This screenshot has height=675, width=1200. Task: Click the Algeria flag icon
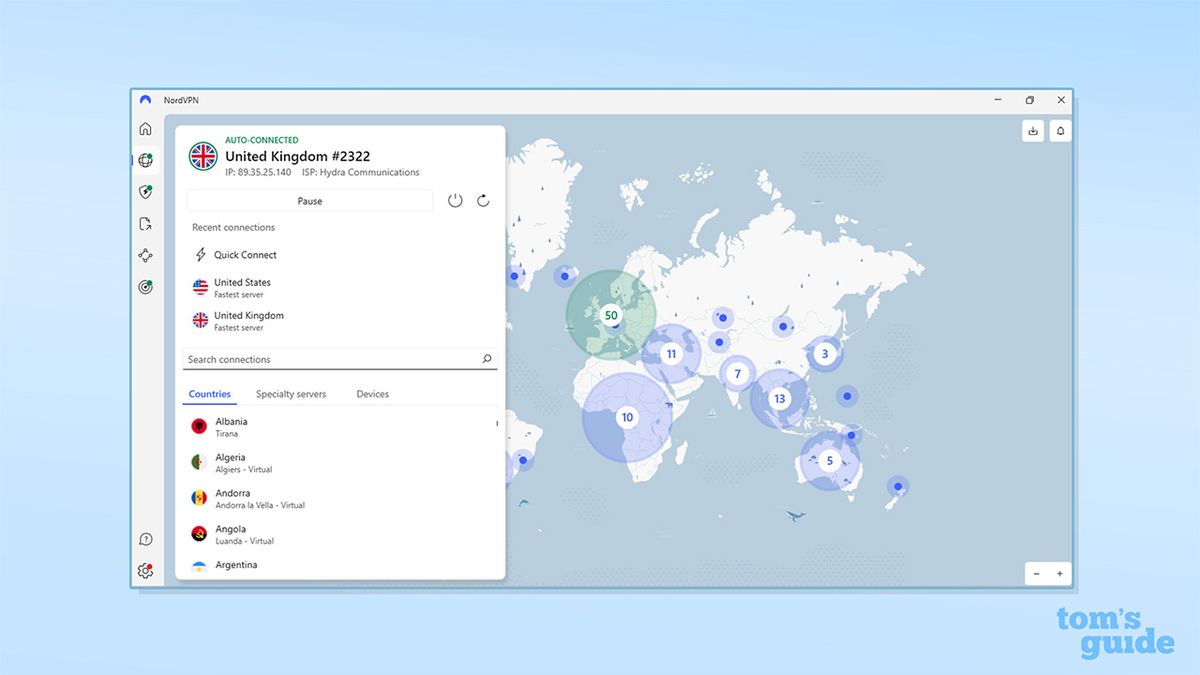coord(199,462)
